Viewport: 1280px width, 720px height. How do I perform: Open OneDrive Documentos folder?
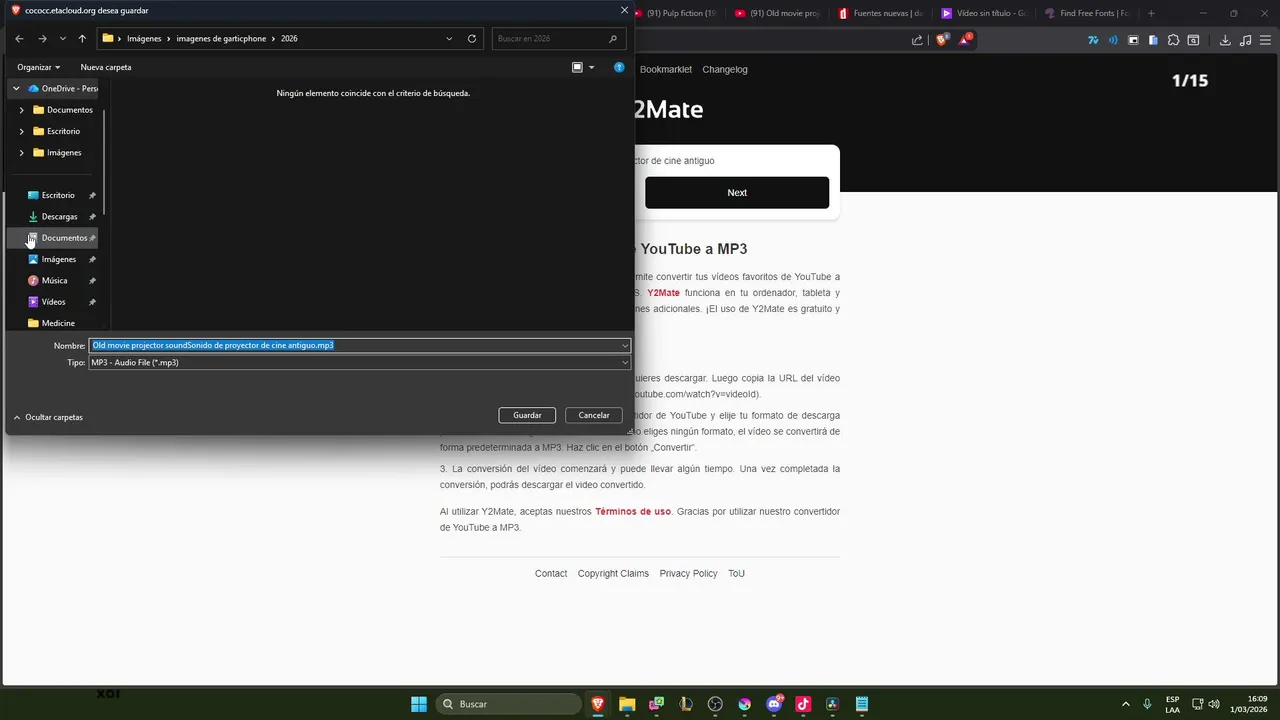coord(63,110)
